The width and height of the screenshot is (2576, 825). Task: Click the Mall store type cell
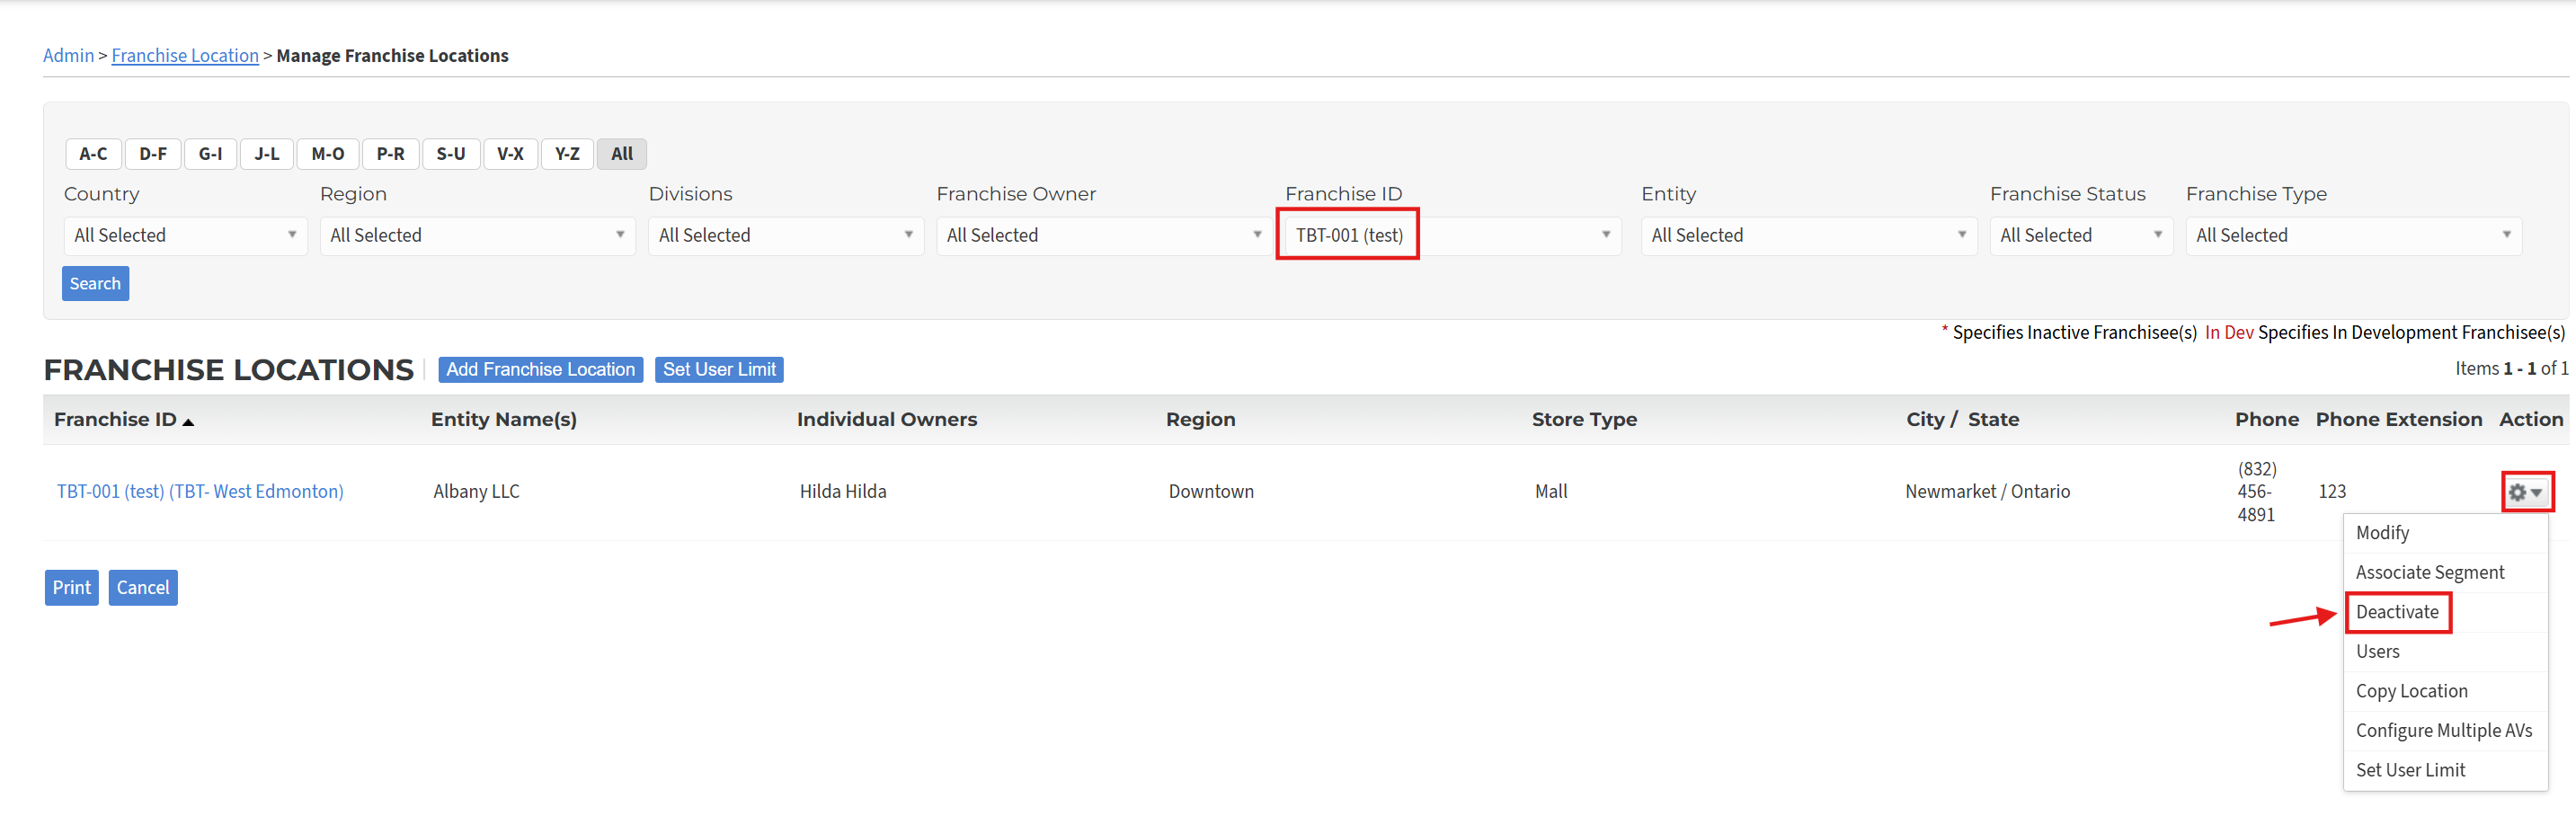(1551, 492)
